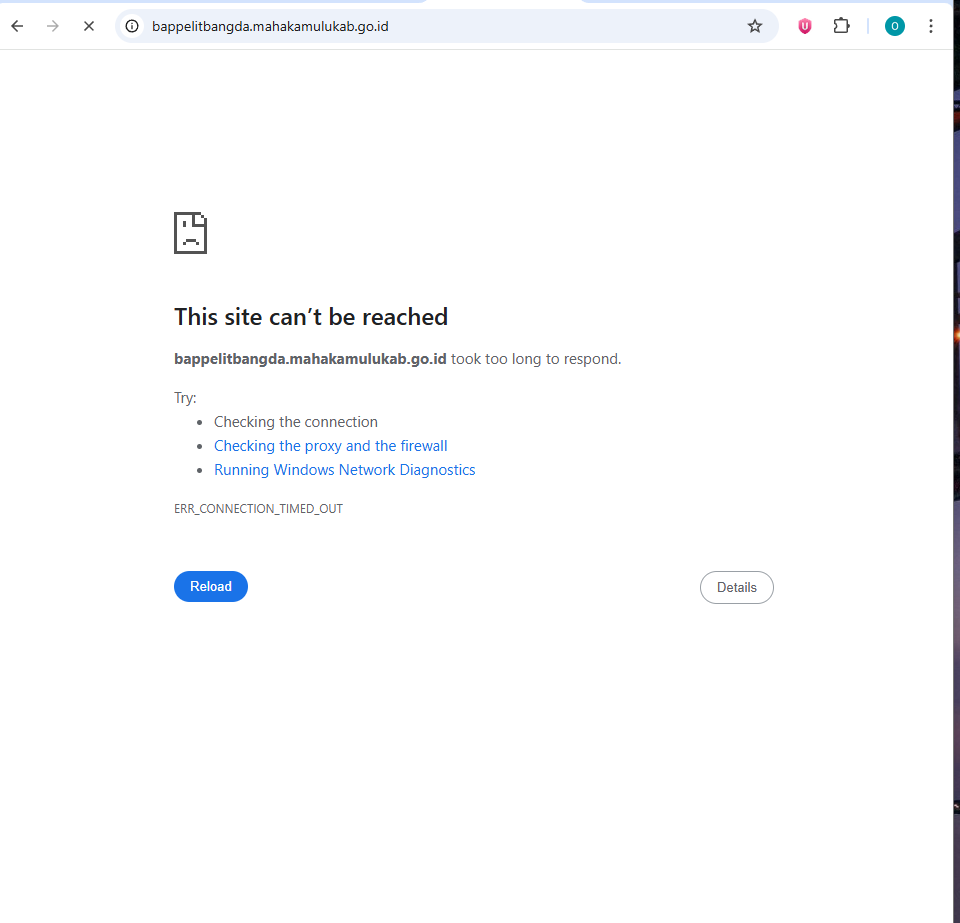
Task: Bookmark this page with the star icon
Action: click(754, 26)
